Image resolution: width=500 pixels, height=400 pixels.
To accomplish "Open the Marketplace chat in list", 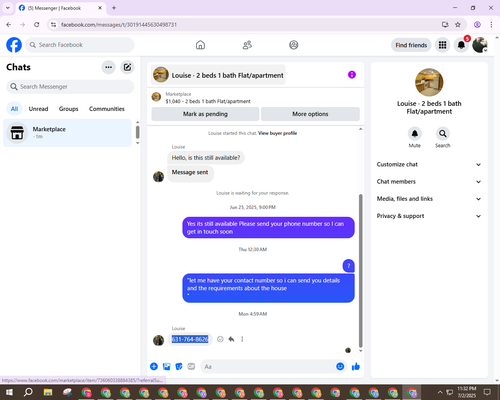I will coord(68,133).
